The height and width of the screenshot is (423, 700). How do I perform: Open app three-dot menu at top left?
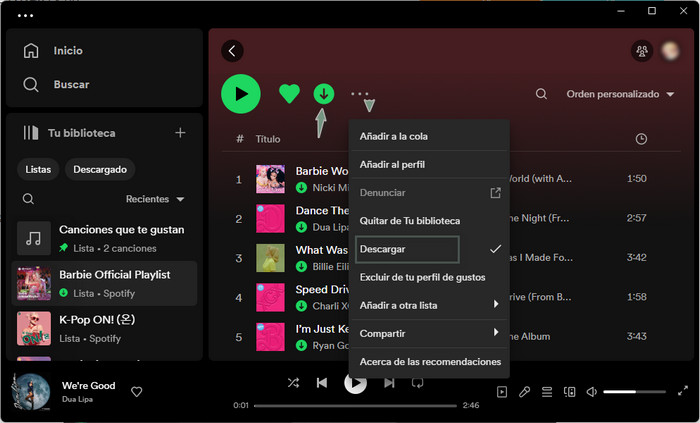(25, 16)
